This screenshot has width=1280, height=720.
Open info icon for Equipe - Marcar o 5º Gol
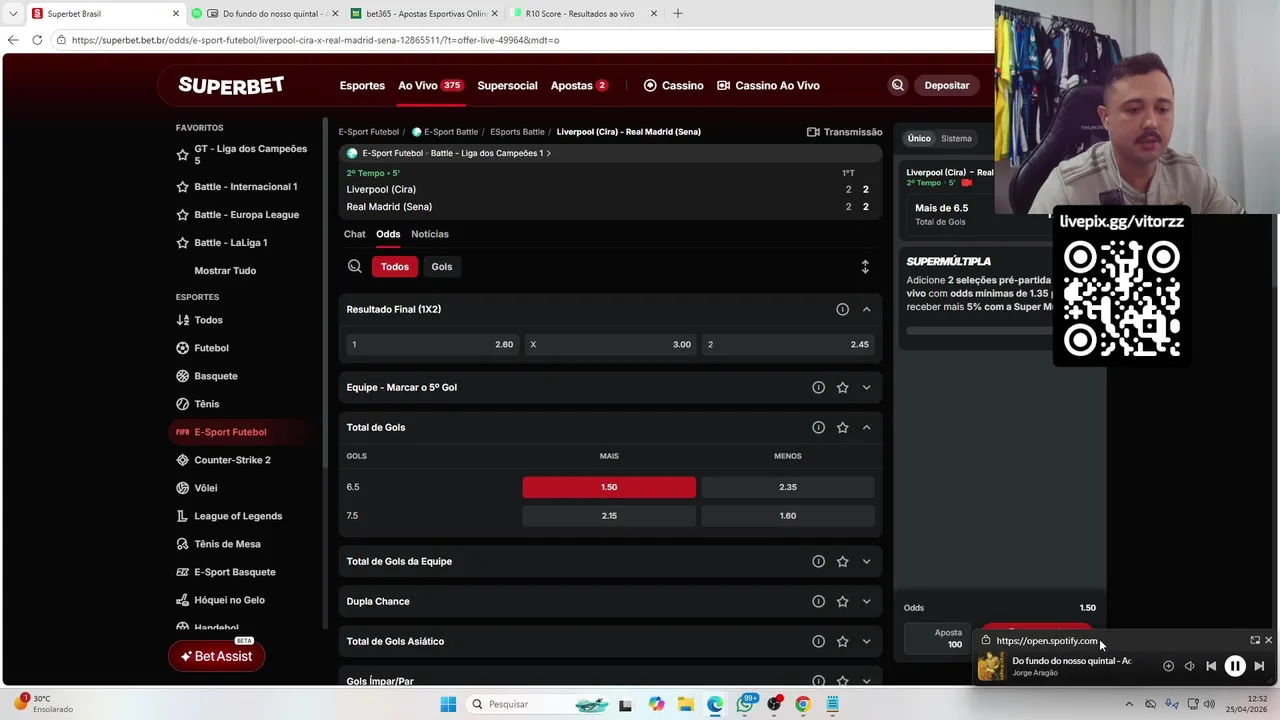pos(818,387)
